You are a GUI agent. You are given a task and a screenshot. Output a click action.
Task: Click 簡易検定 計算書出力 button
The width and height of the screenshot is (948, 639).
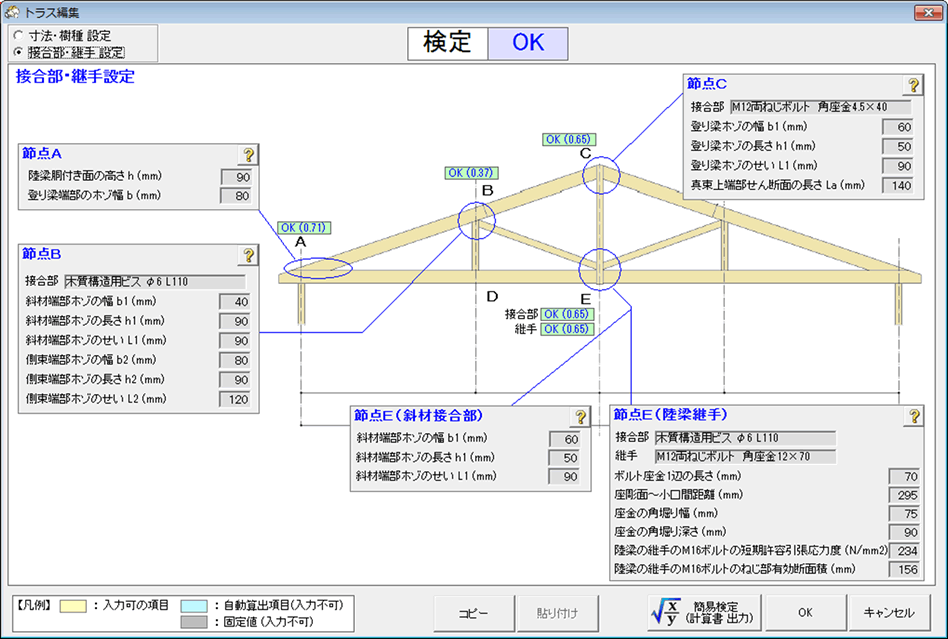coord(705,613)
